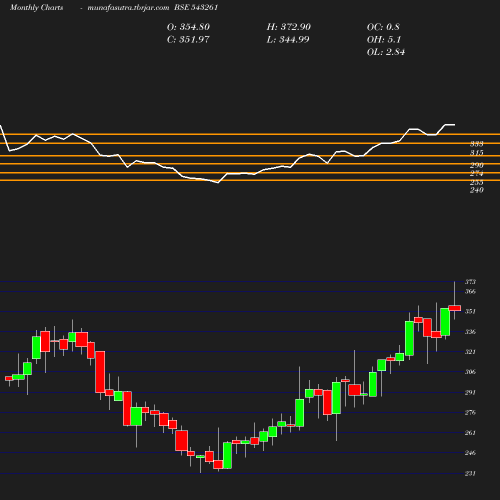Click the end point of the white line chart
The image size is (500, 500).
pos(454,125)
